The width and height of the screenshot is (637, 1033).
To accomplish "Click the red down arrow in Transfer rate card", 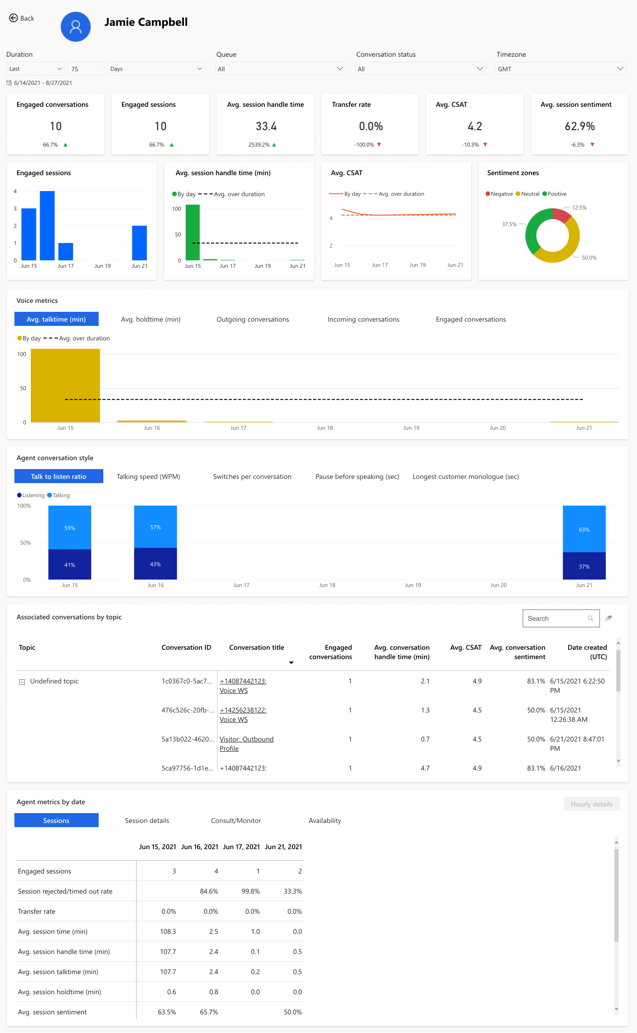I will (379, 144).
